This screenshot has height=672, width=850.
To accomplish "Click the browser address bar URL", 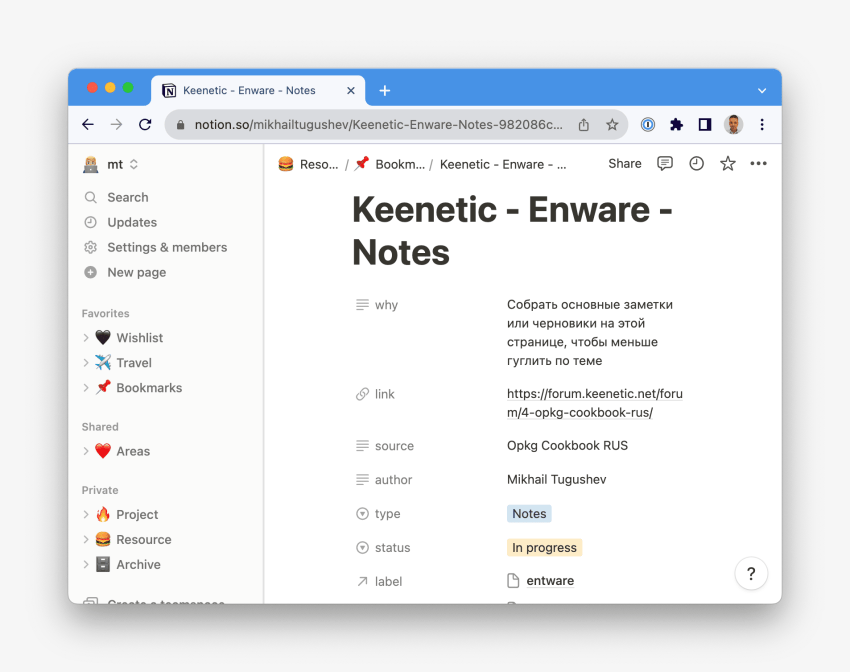I will (x=378, y=125).
